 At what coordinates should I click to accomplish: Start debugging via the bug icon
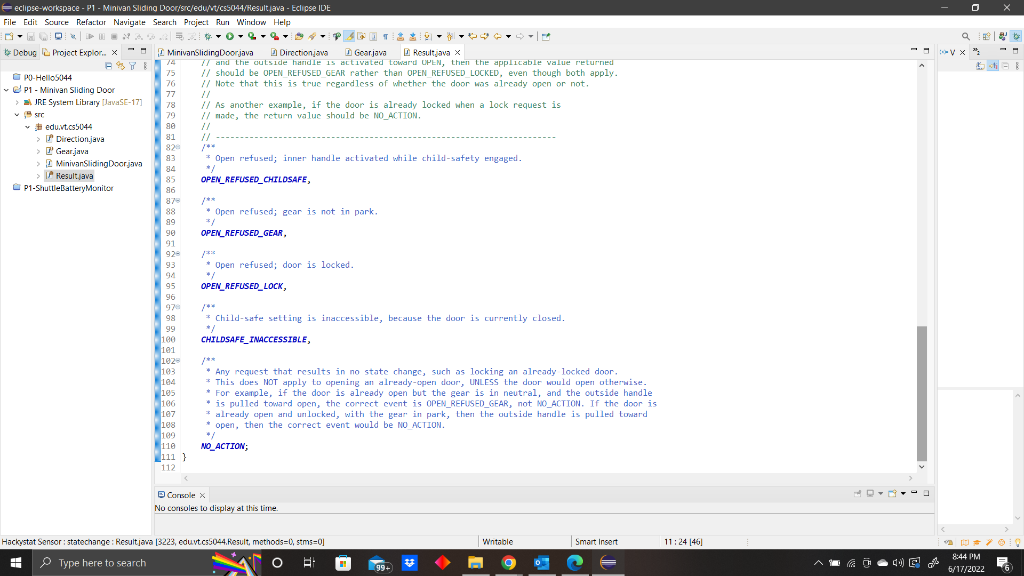pyautogui.click(x=208, y=35)
